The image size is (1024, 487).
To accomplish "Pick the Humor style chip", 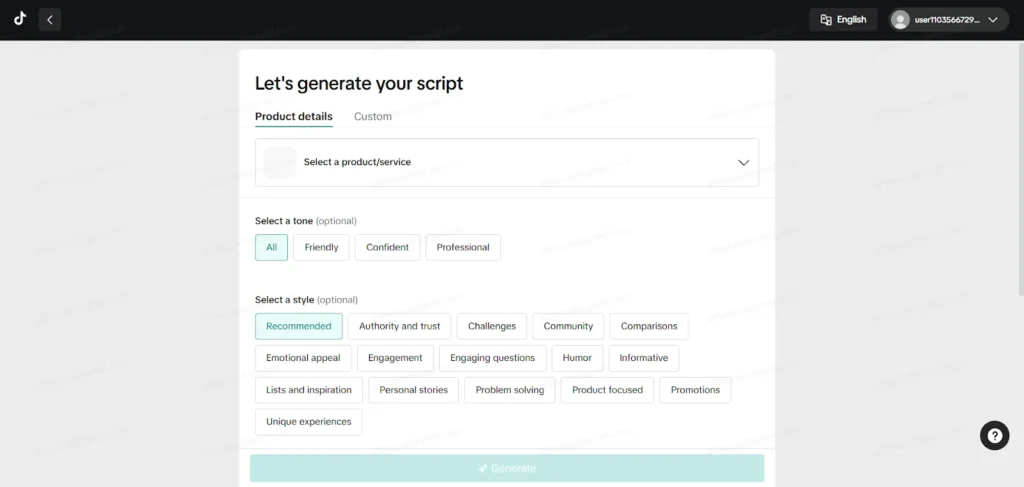I will (577, 358).
